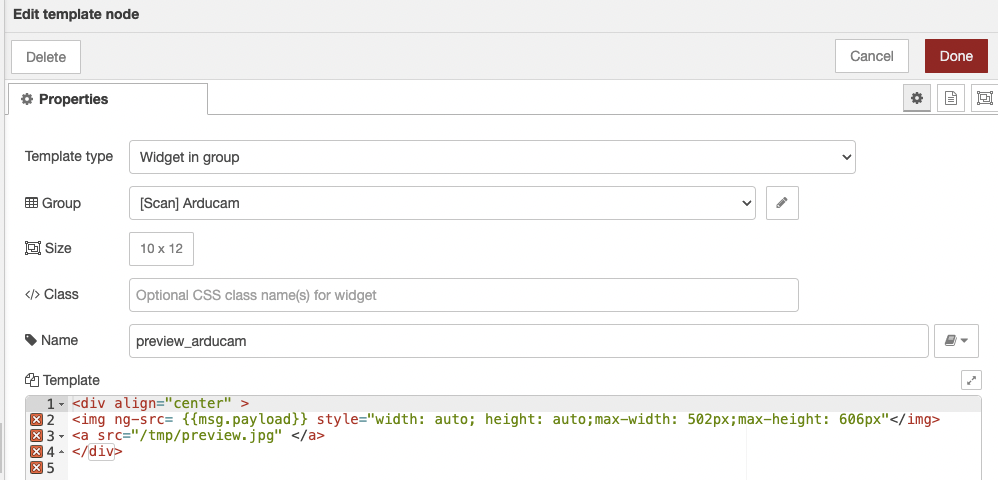The height and width of the screenshot is (480, 998).
Task: Click error marker on line 3
Action: click(x=36, y=436)
